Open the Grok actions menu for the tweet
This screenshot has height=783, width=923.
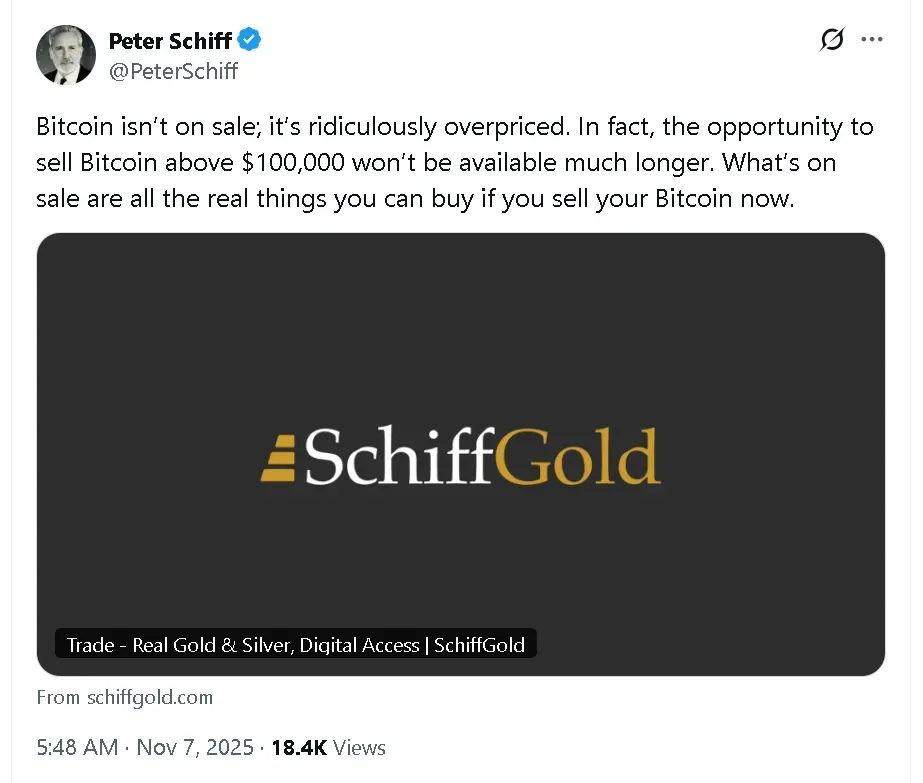tap(831, 39)
